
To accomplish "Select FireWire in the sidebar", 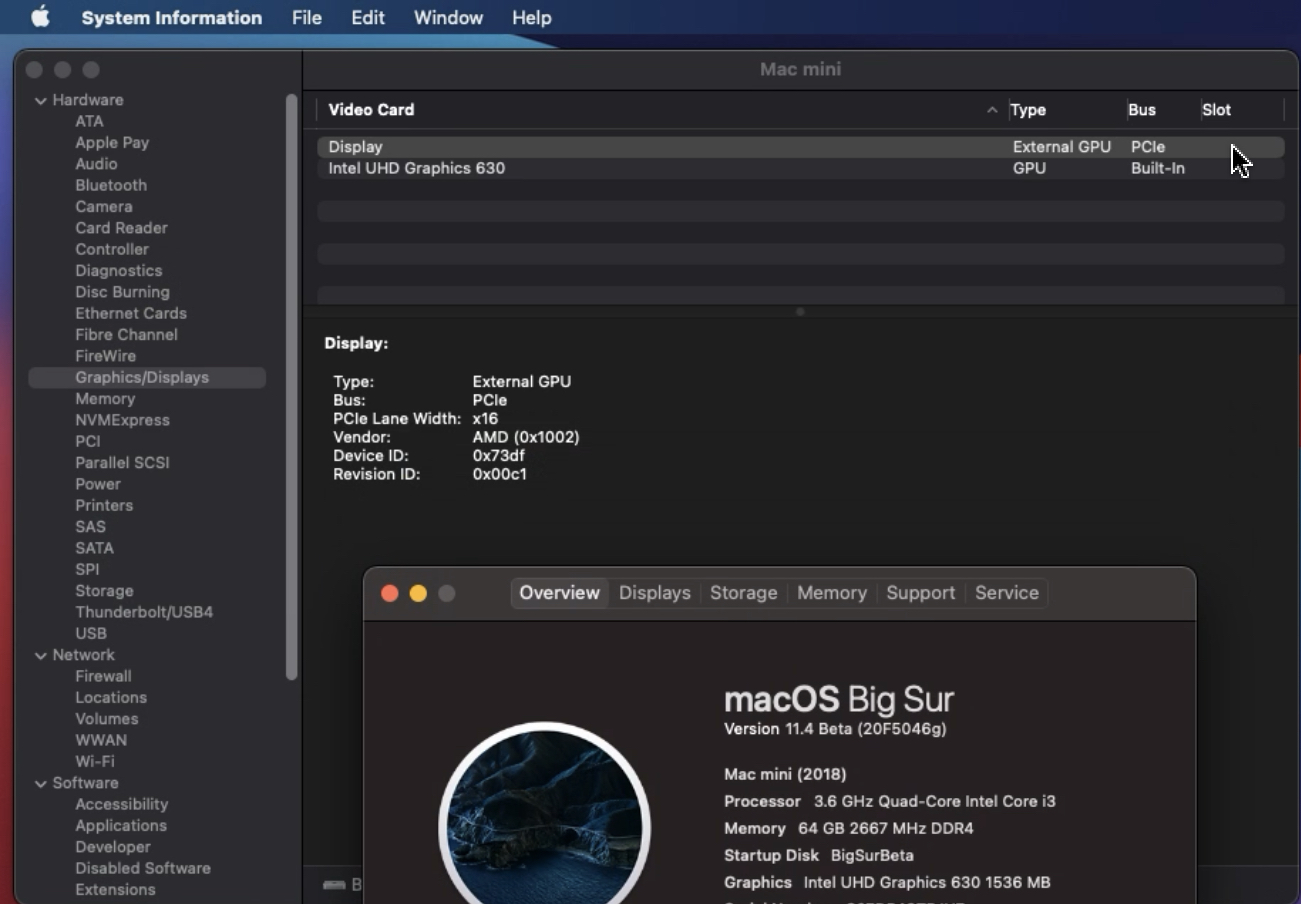I will 105,356.
